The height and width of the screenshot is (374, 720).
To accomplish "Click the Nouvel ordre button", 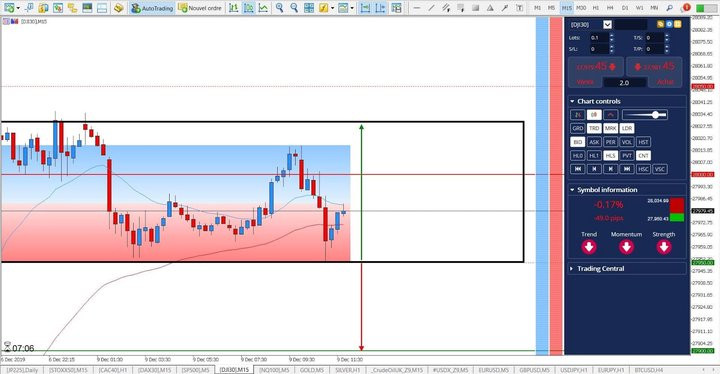I will (x=200, y=8).
